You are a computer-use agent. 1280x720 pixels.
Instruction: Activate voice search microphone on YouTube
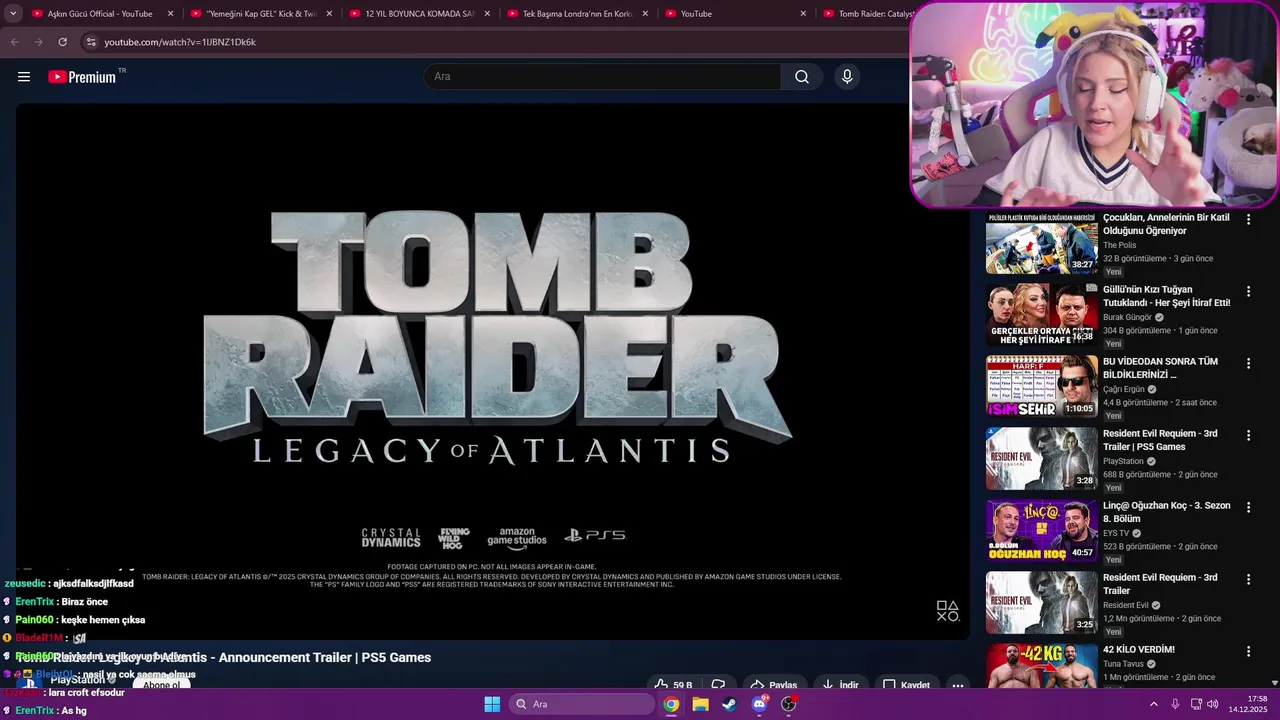[x=847, y=77]
